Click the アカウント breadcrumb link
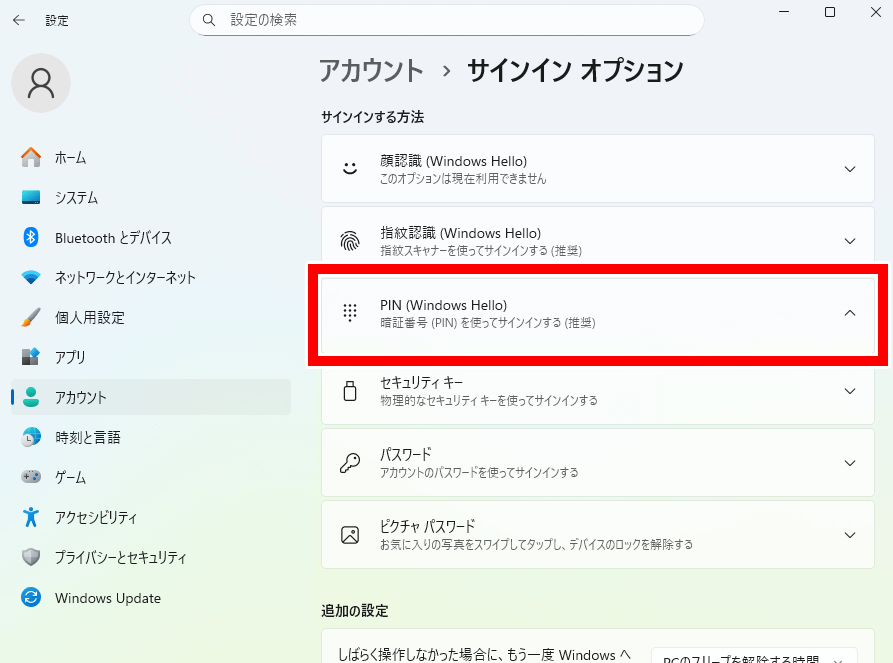893x663 pixels. click(x=371, y=71)
